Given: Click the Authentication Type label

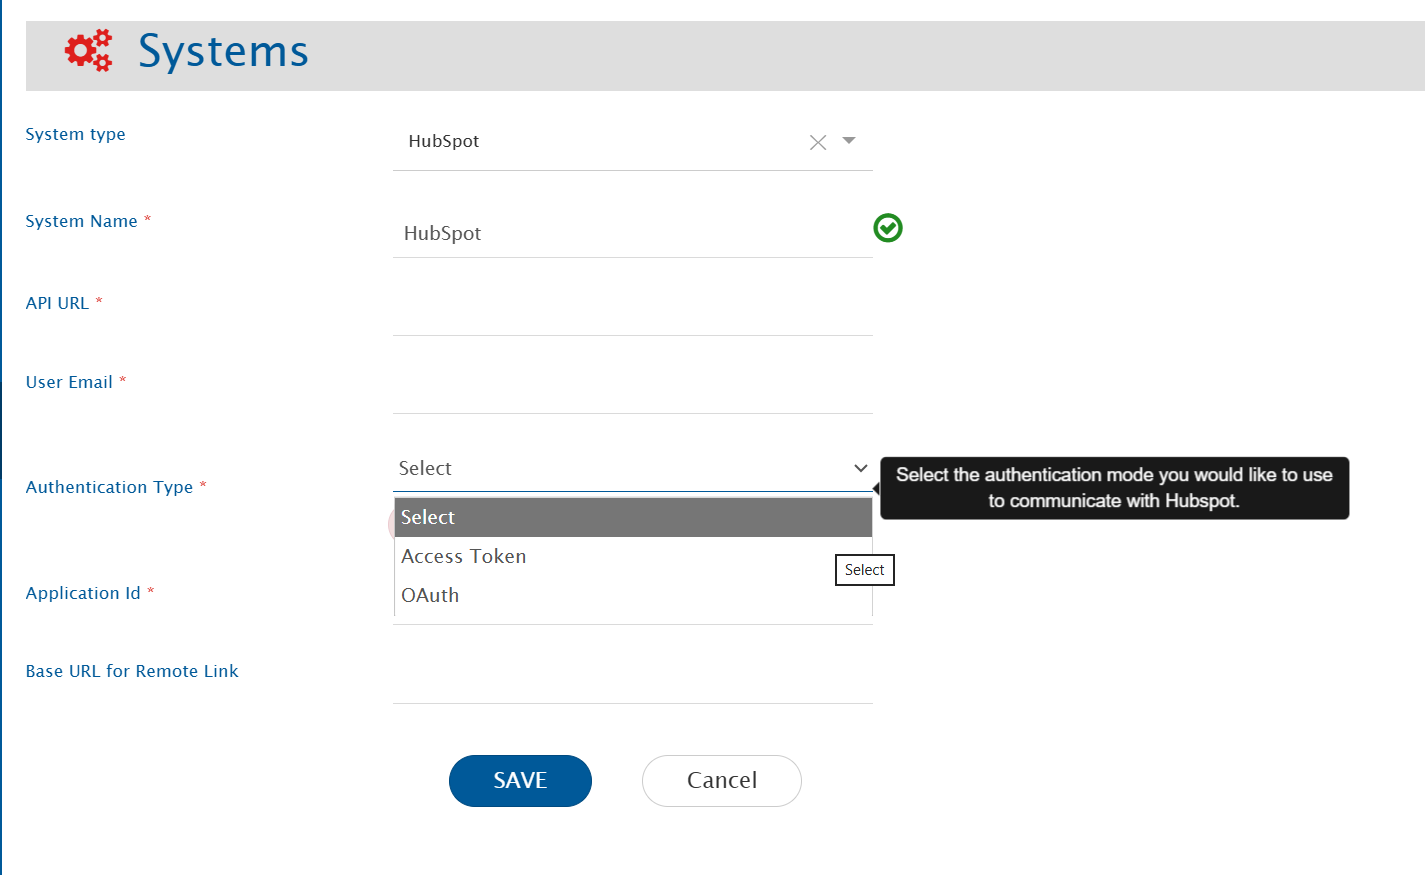Looking at the screenshot, I should pyautogui.click(x=109, y=487).
